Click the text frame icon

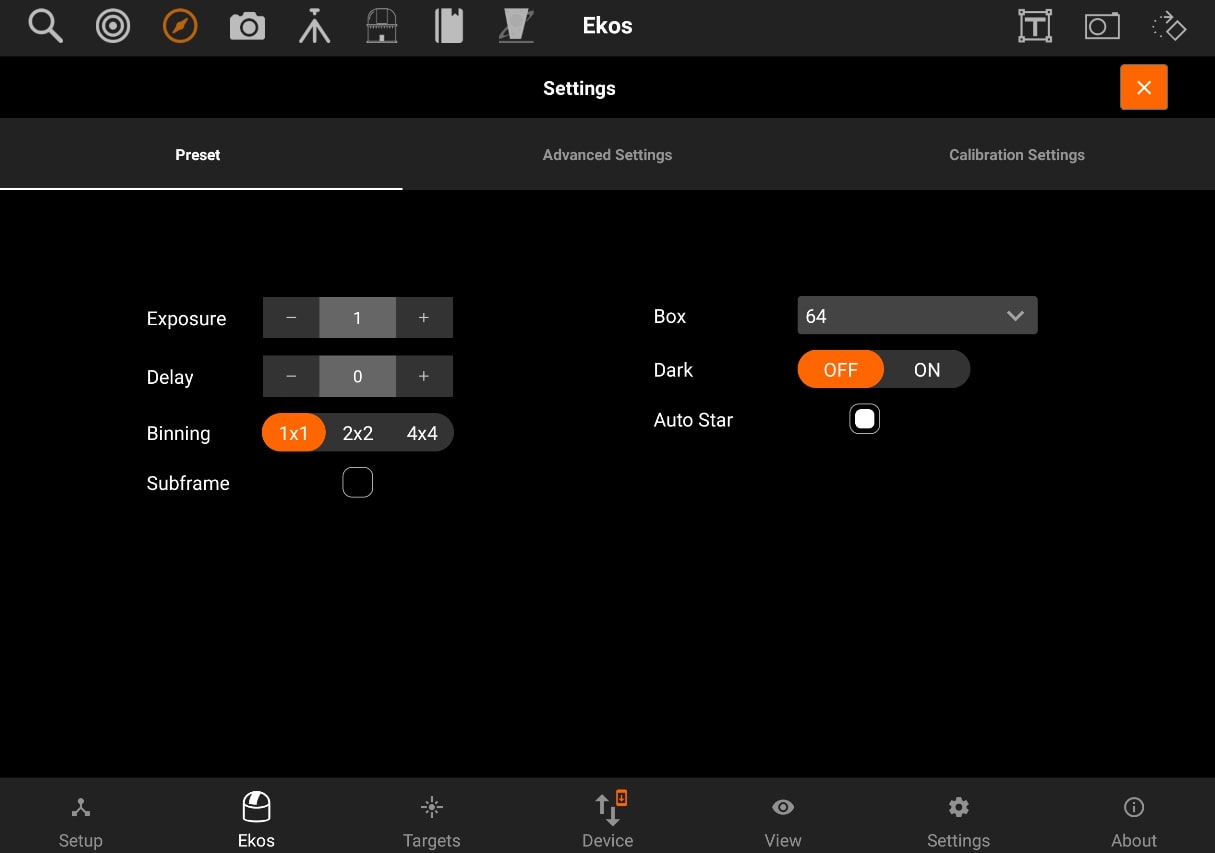point(1035,26)
